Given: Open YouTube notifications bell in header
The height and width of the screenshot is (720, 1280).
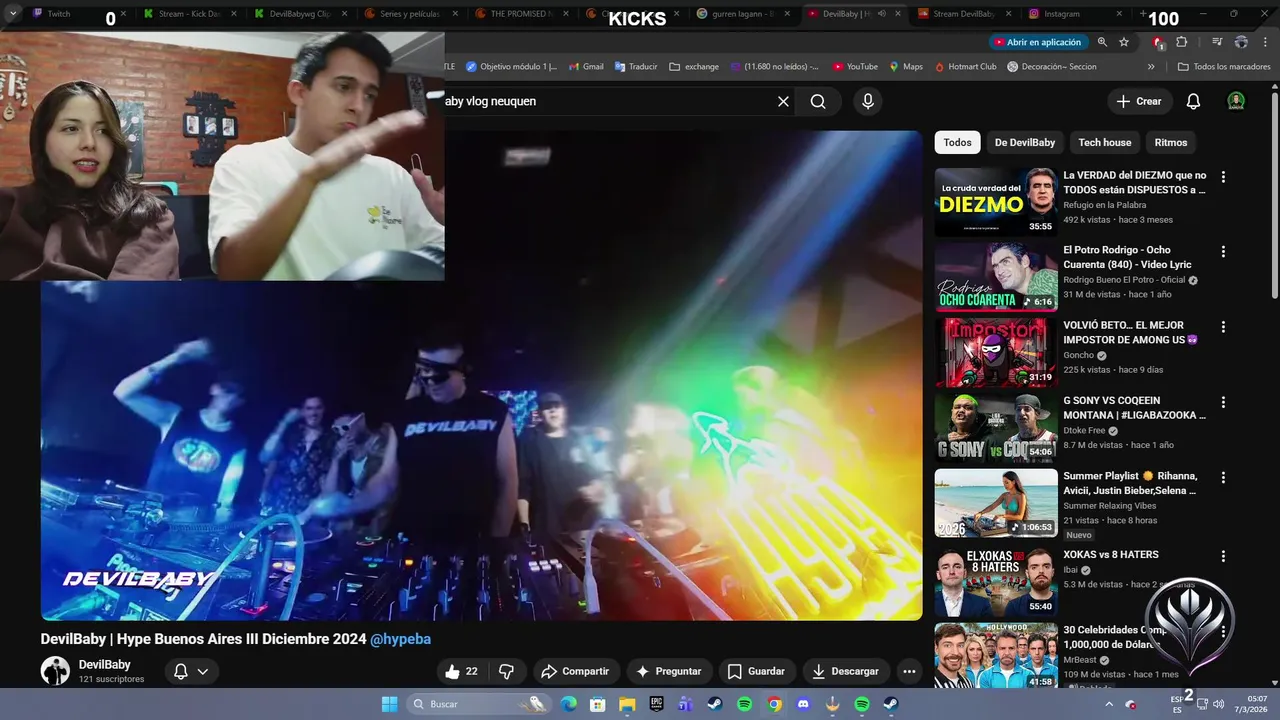Looking at the screenshot, I should (x=1193, y=101).
